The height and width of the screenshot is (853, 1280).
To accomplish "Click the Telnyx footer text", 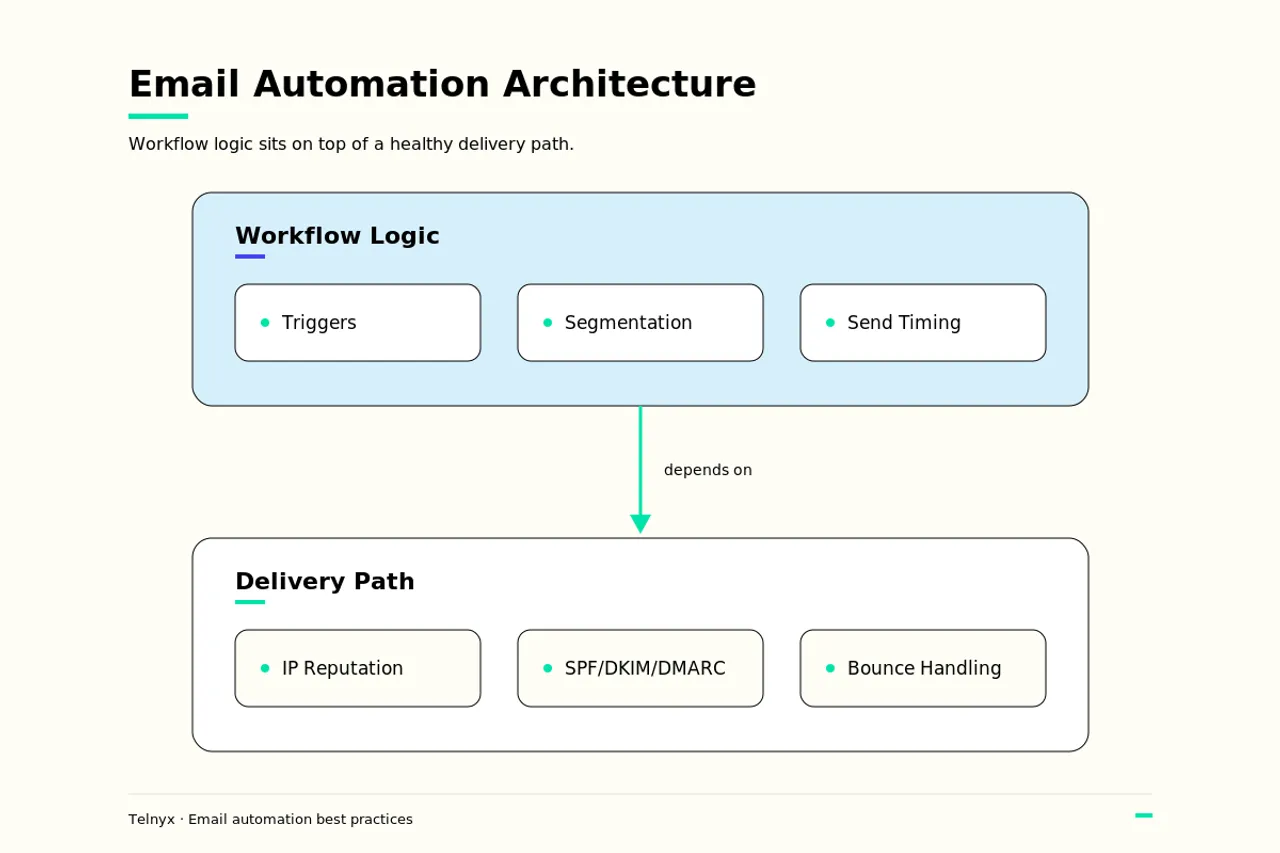I will 271,819.
